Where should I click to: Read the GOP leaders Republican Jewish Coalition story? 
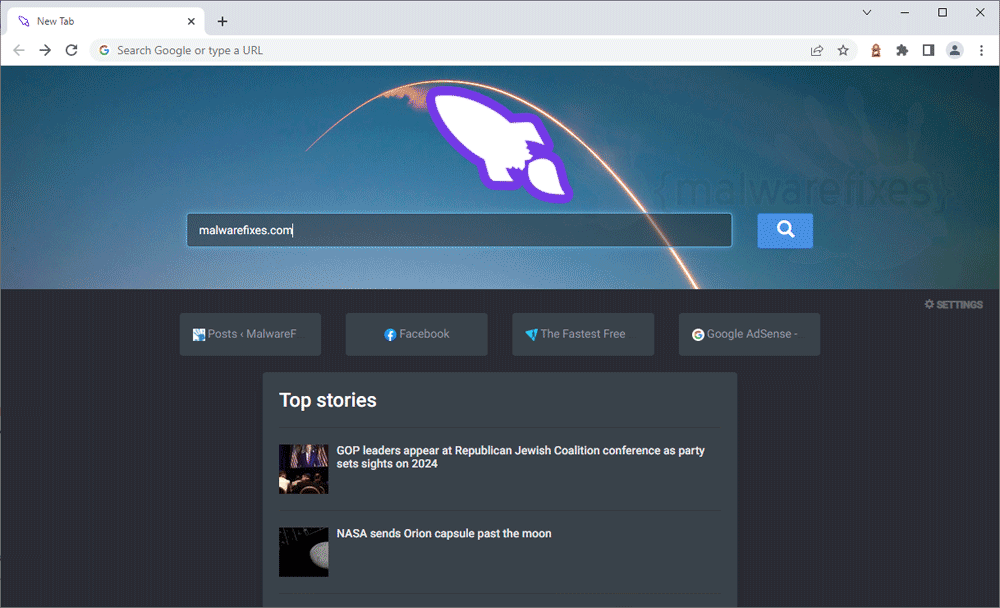[x=520, y=457]
